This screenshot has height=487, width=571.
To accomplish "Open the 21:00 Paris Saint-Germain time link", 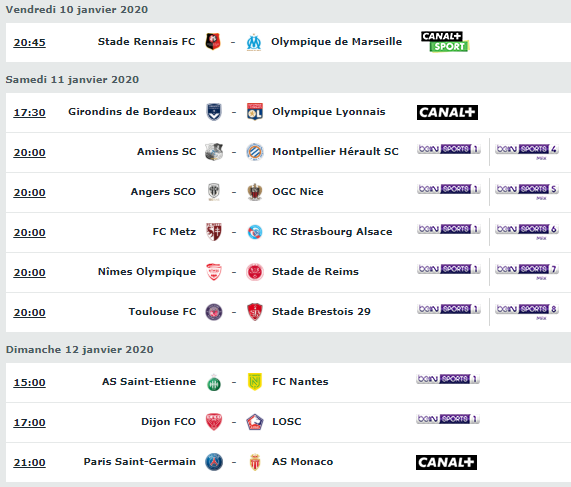I will (x=29, y=463).
